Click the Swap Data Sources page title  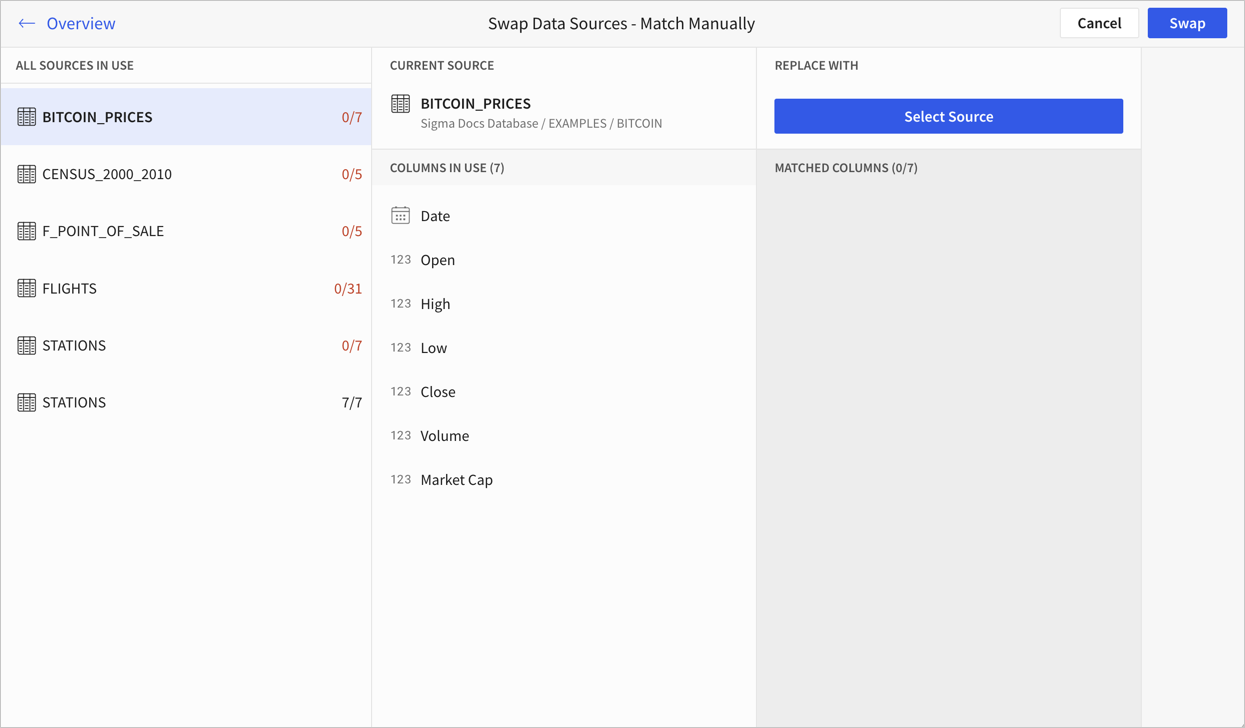[621, 23]
